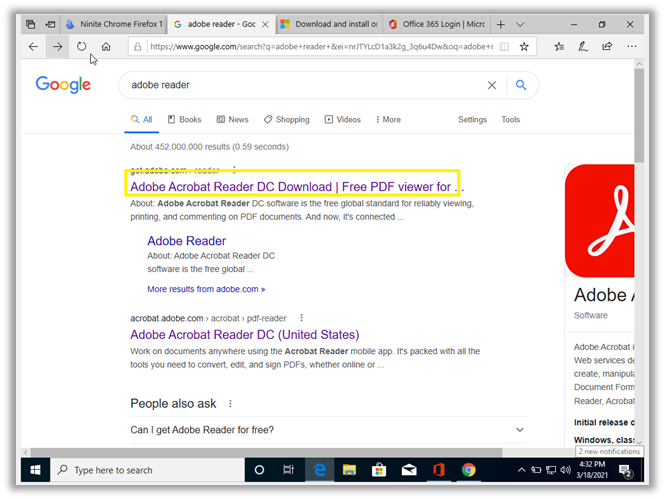Go forward with the arrow button
The image size is (665, 499).
click(57, 47)
